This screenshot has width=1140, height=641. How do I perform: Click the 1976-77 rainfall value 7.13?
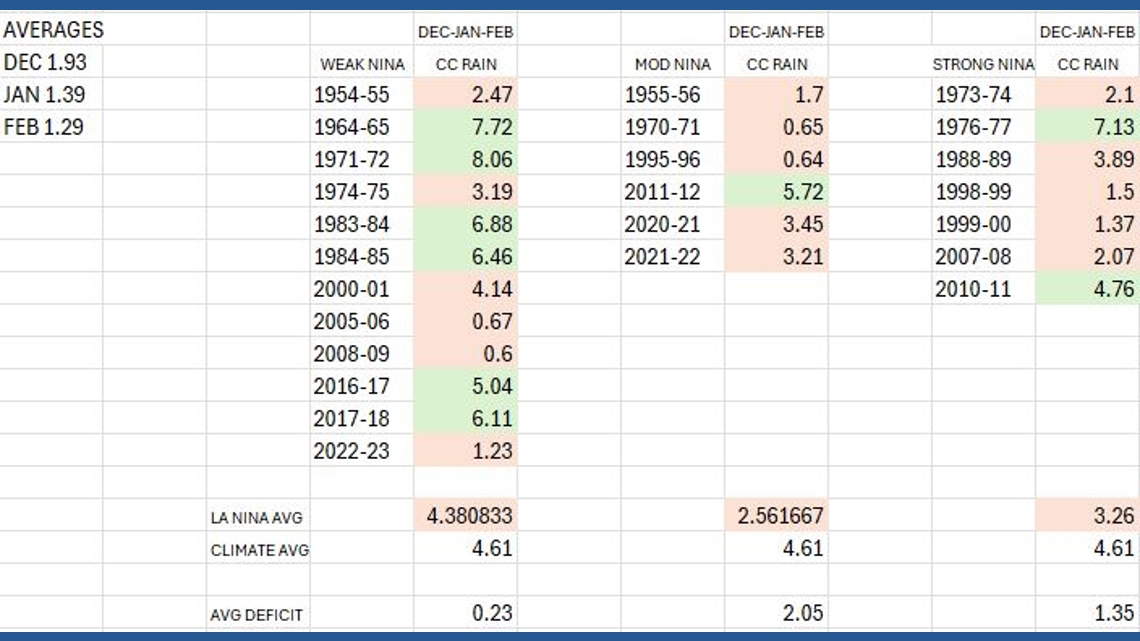1088,127
